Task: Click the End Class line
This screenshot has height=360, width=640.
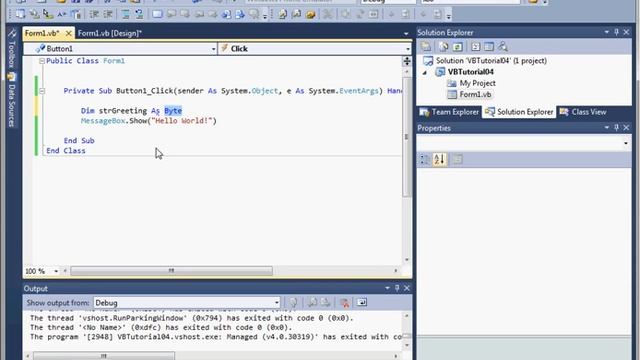Action: 66,151
